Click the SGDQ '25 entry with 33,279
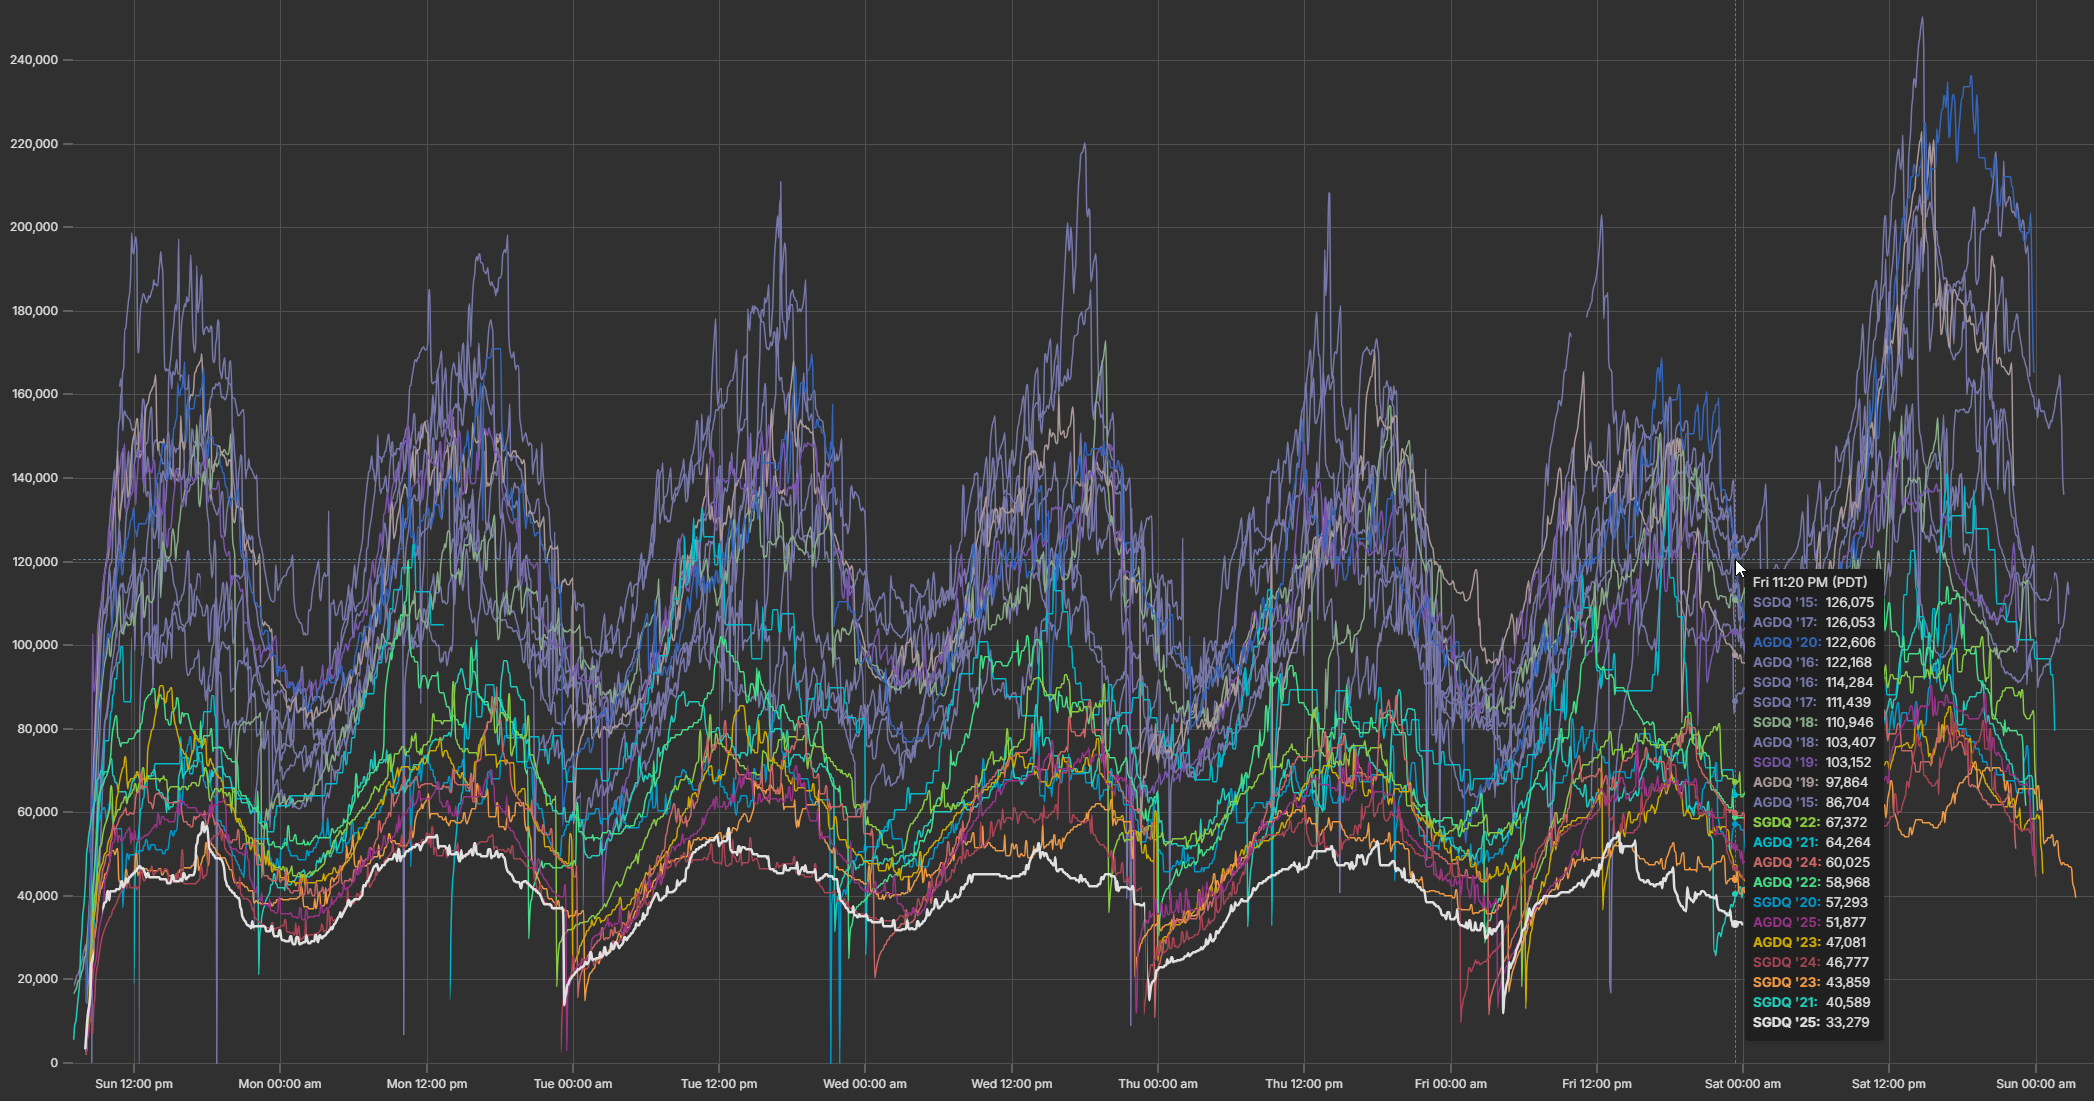 (1811, 1022)
